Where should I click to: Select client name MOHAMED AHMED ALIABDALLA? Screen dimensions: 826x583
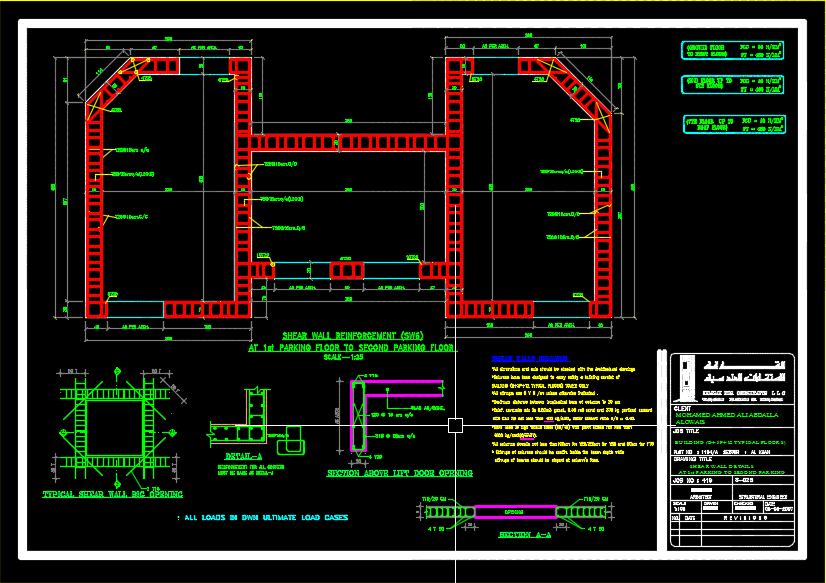point(728,414)
